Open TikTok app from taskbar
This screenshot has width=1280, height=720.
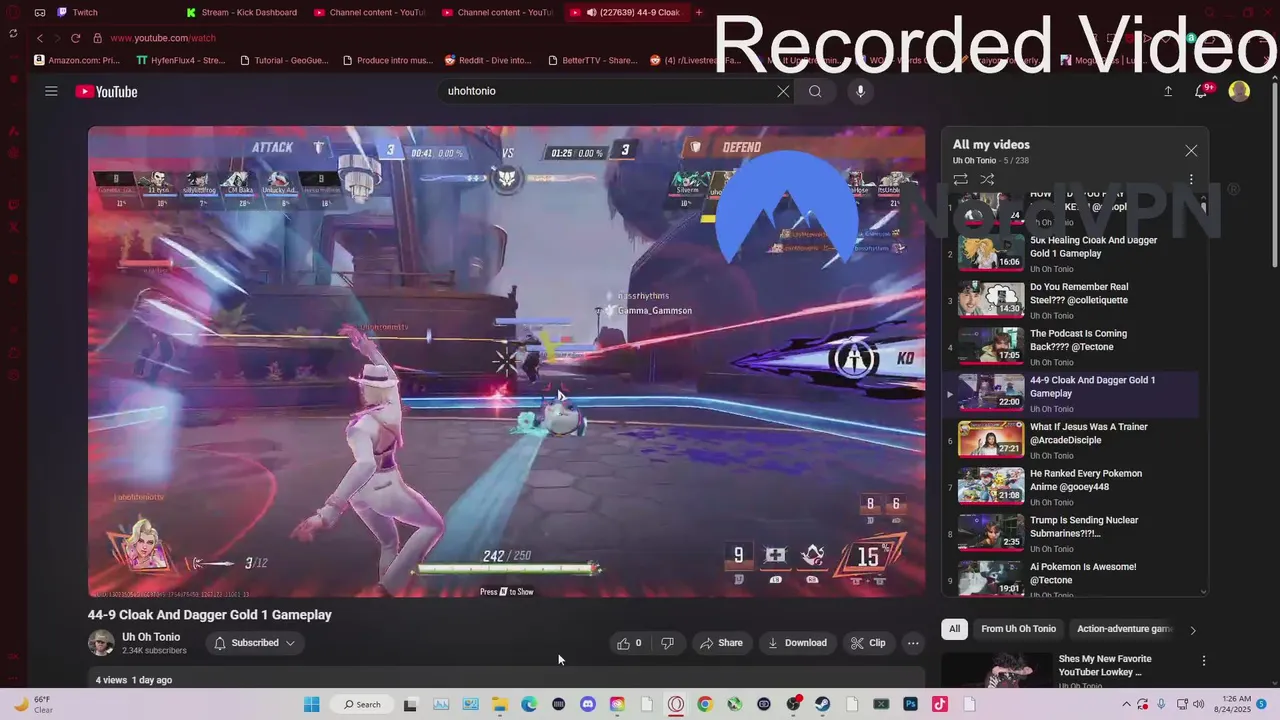pos(939,704)
